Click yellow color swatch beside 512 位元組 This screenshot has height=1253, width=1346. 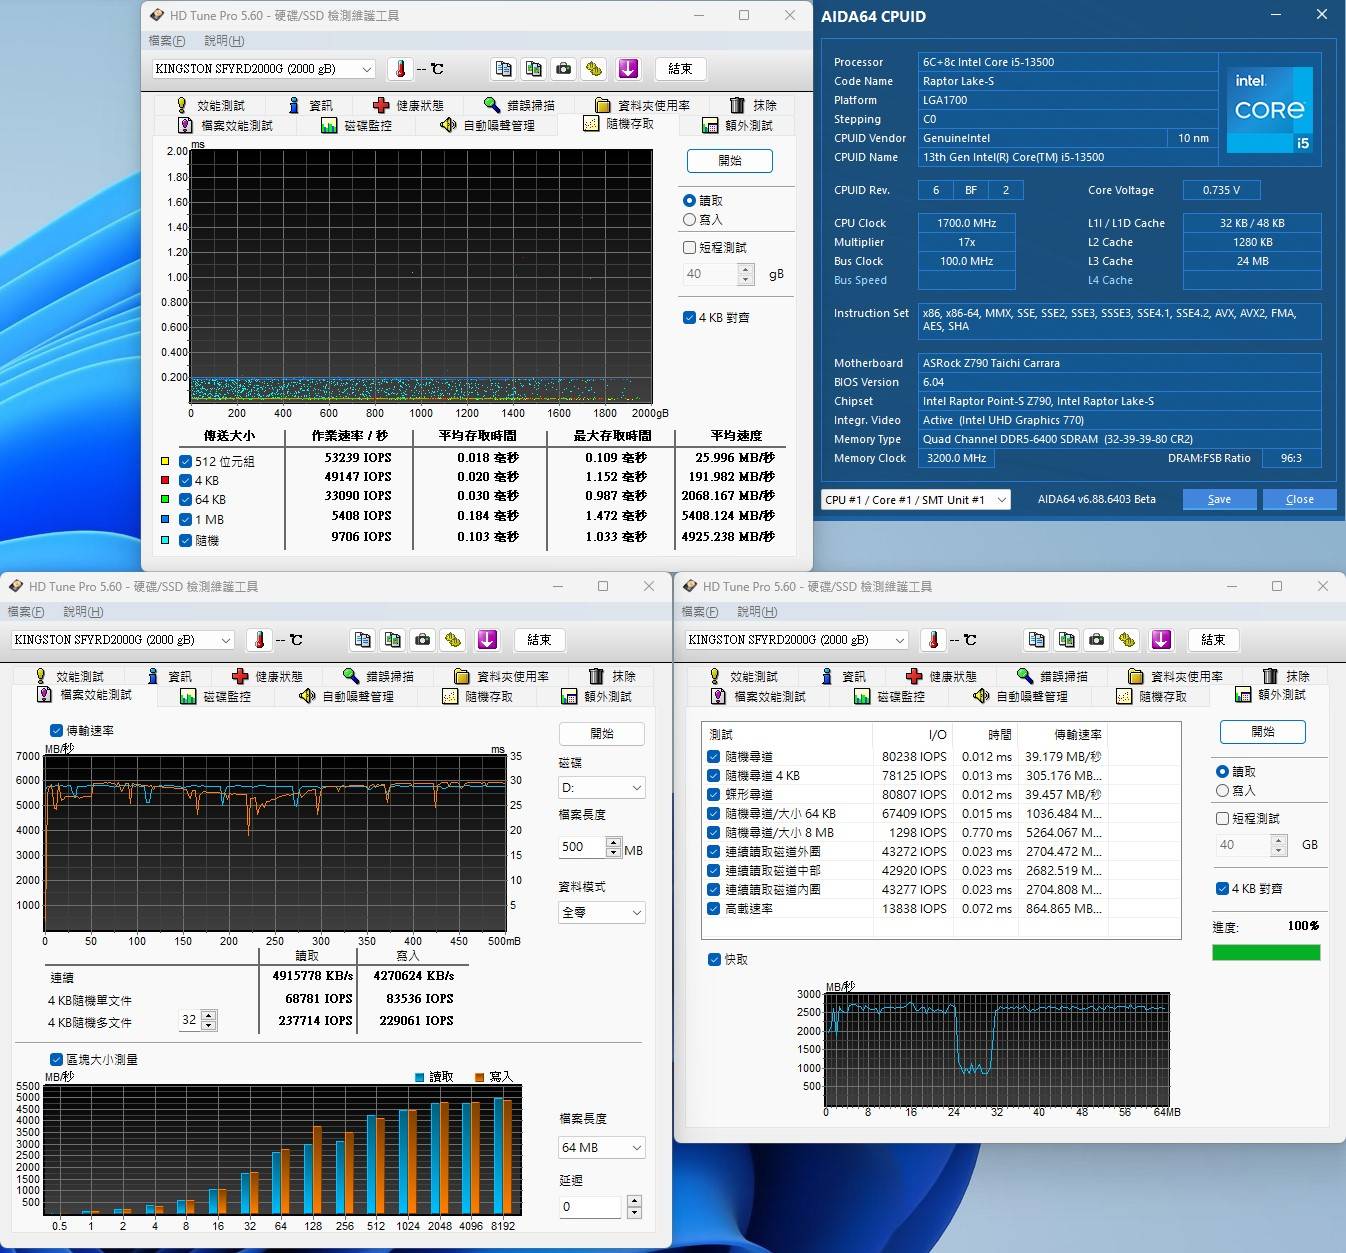pos(166,462)
